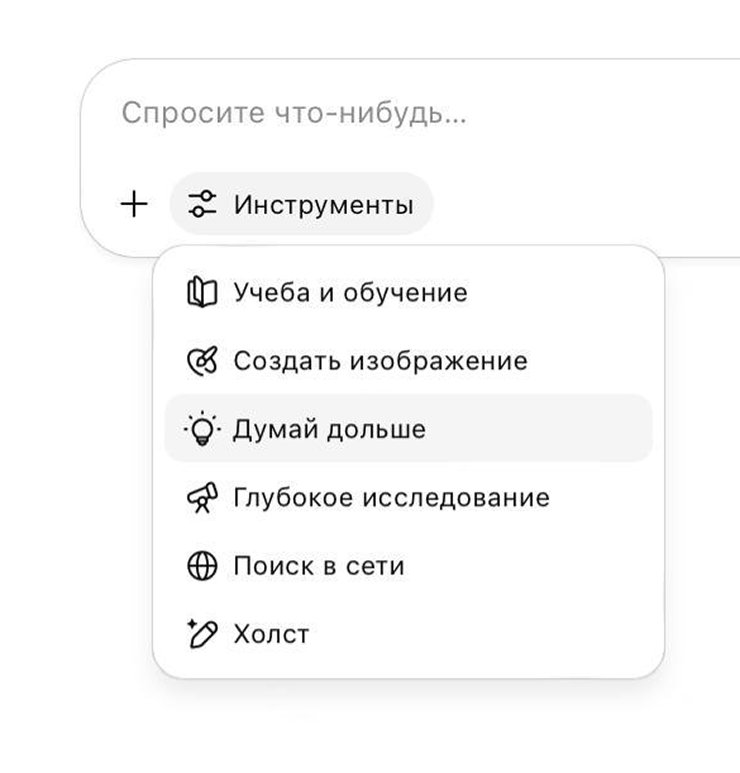740x773 pixels.
Task: Select the open book icon for Учеба
Action: [x=202, y=292]
